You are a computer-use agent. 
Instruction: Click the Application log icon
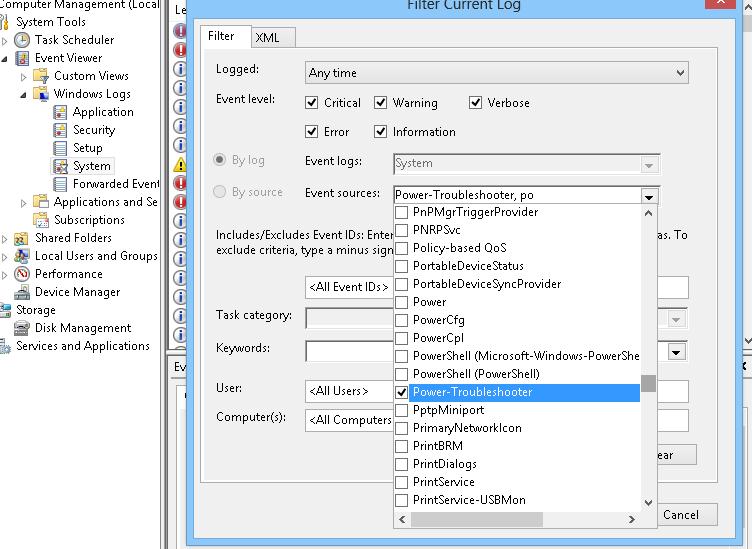(60, 112)
